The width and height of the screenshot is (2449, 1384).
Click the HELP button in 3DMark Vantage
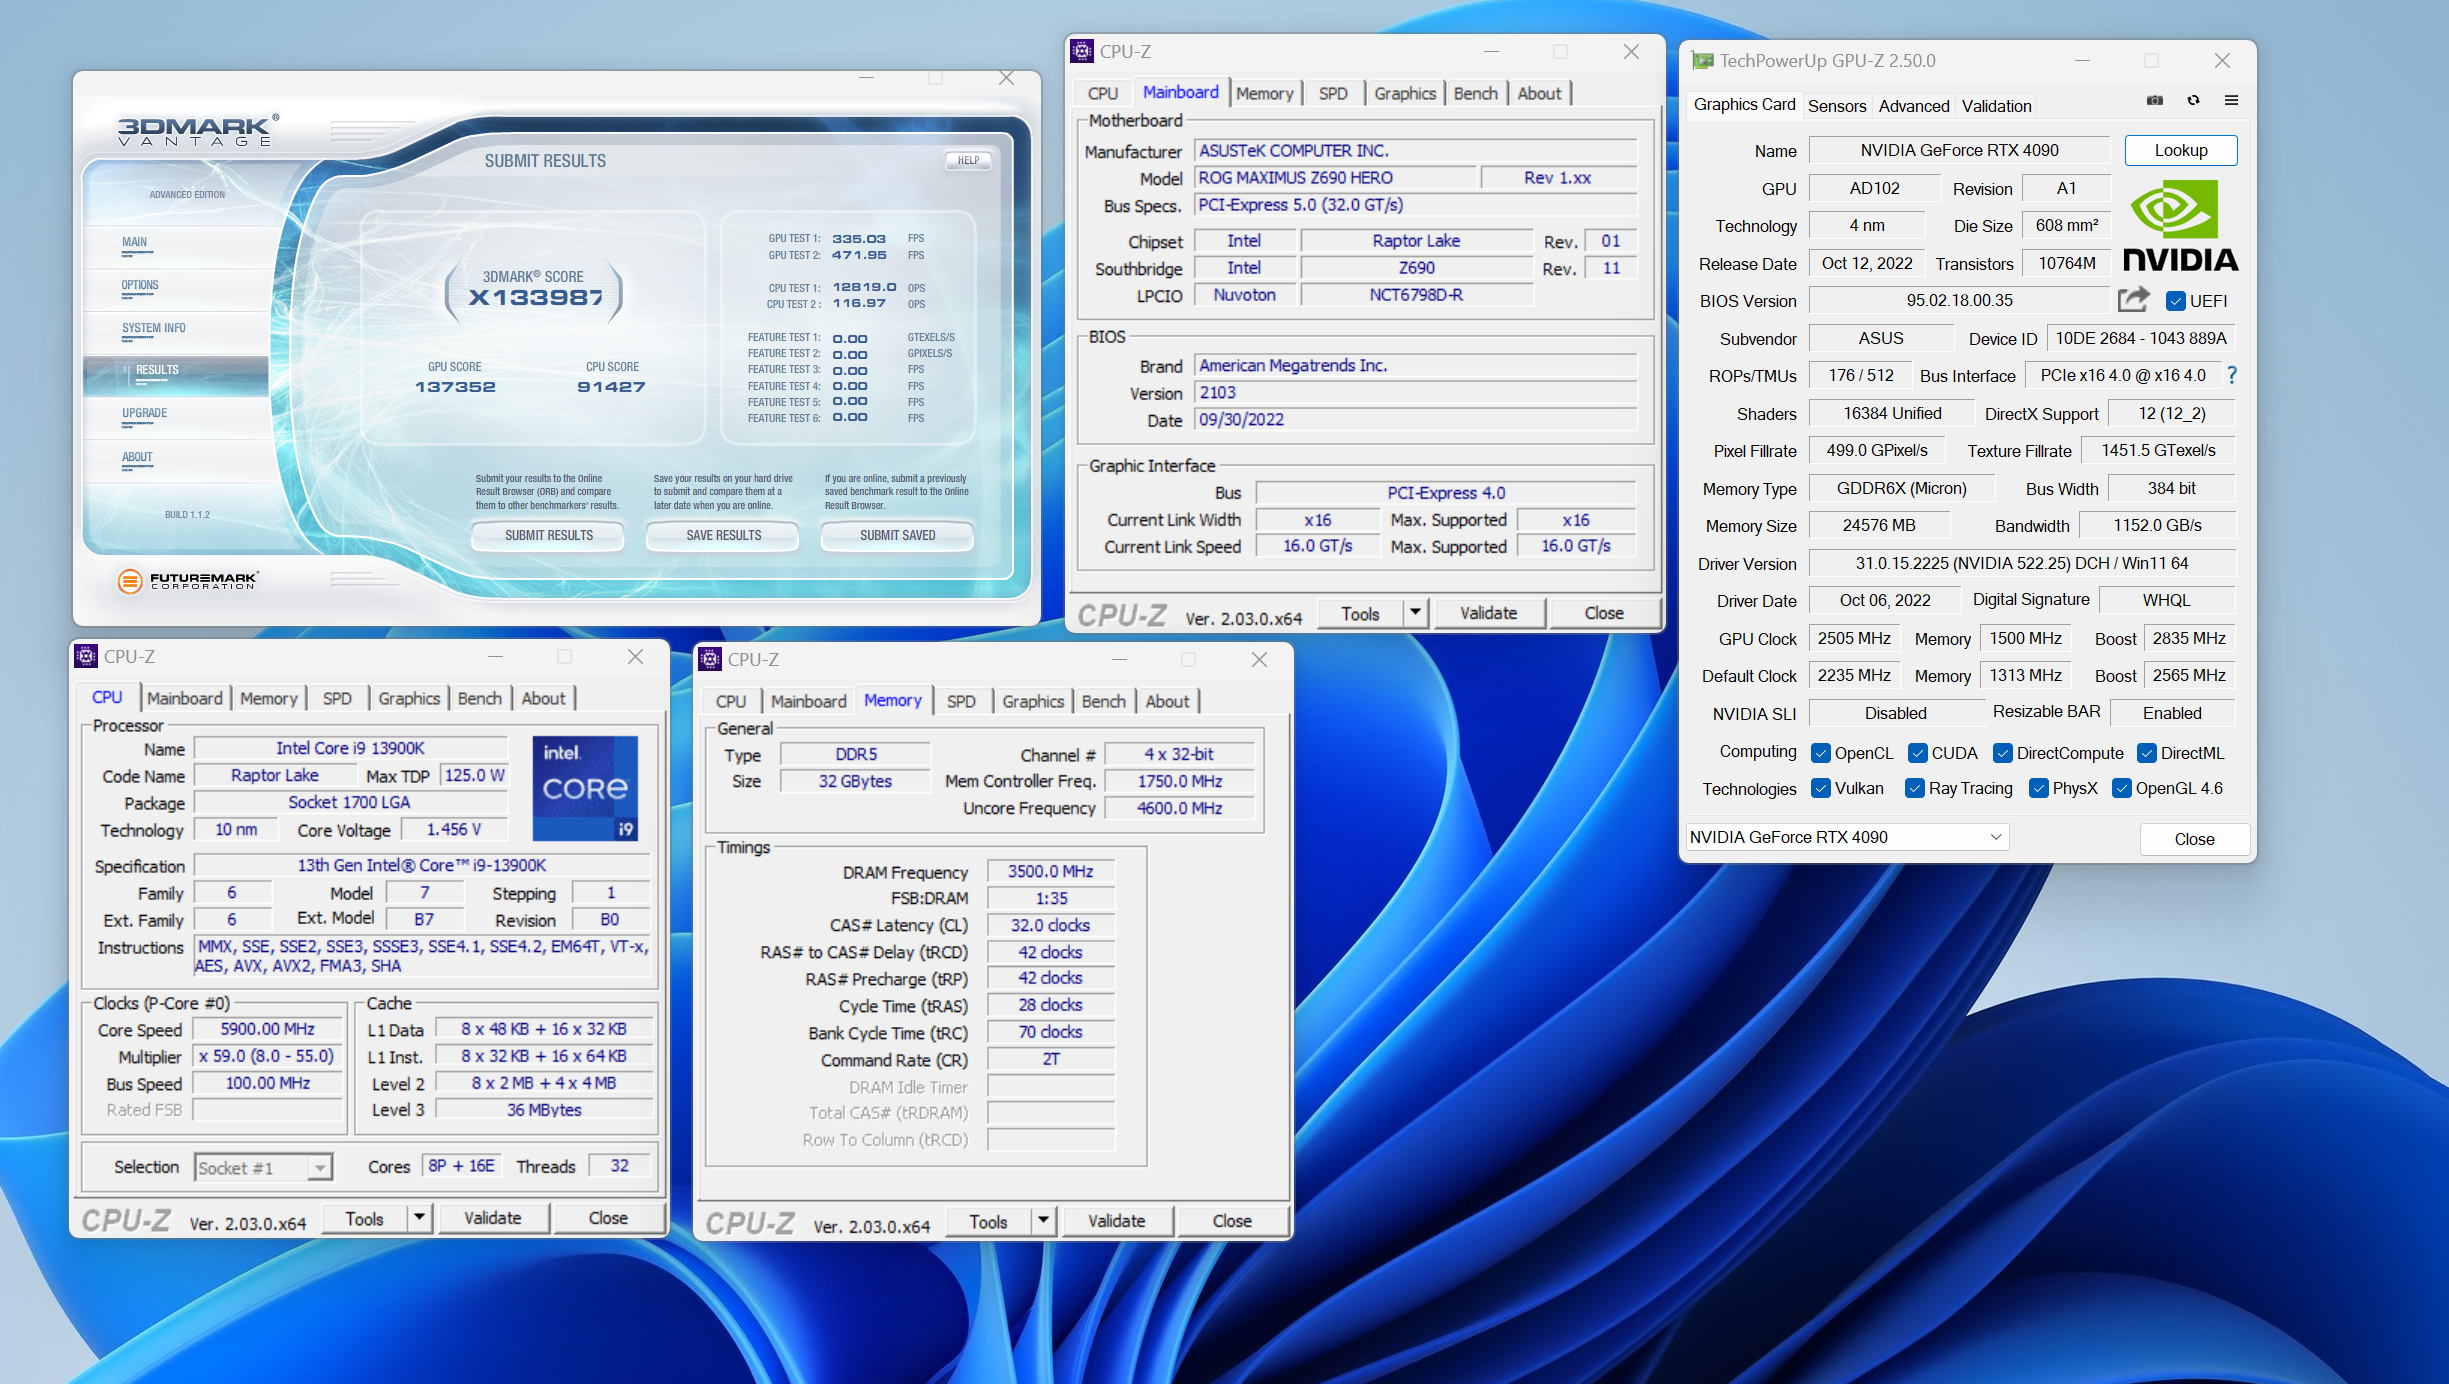tap(968, 160)
